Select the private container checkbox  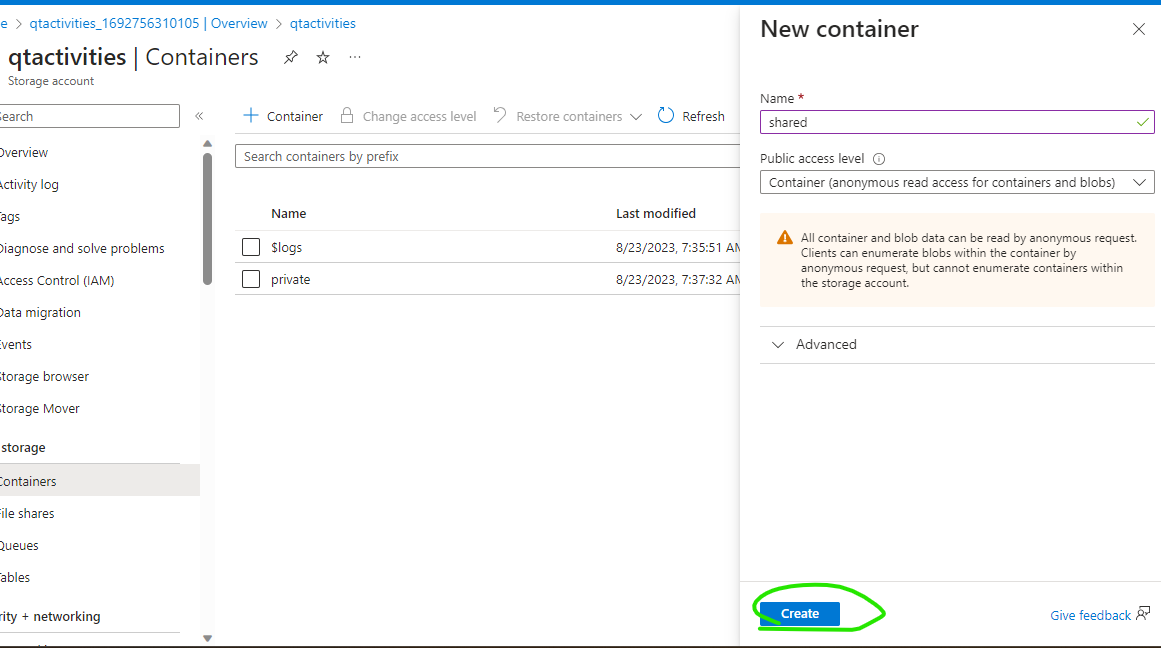click(251, 279)
